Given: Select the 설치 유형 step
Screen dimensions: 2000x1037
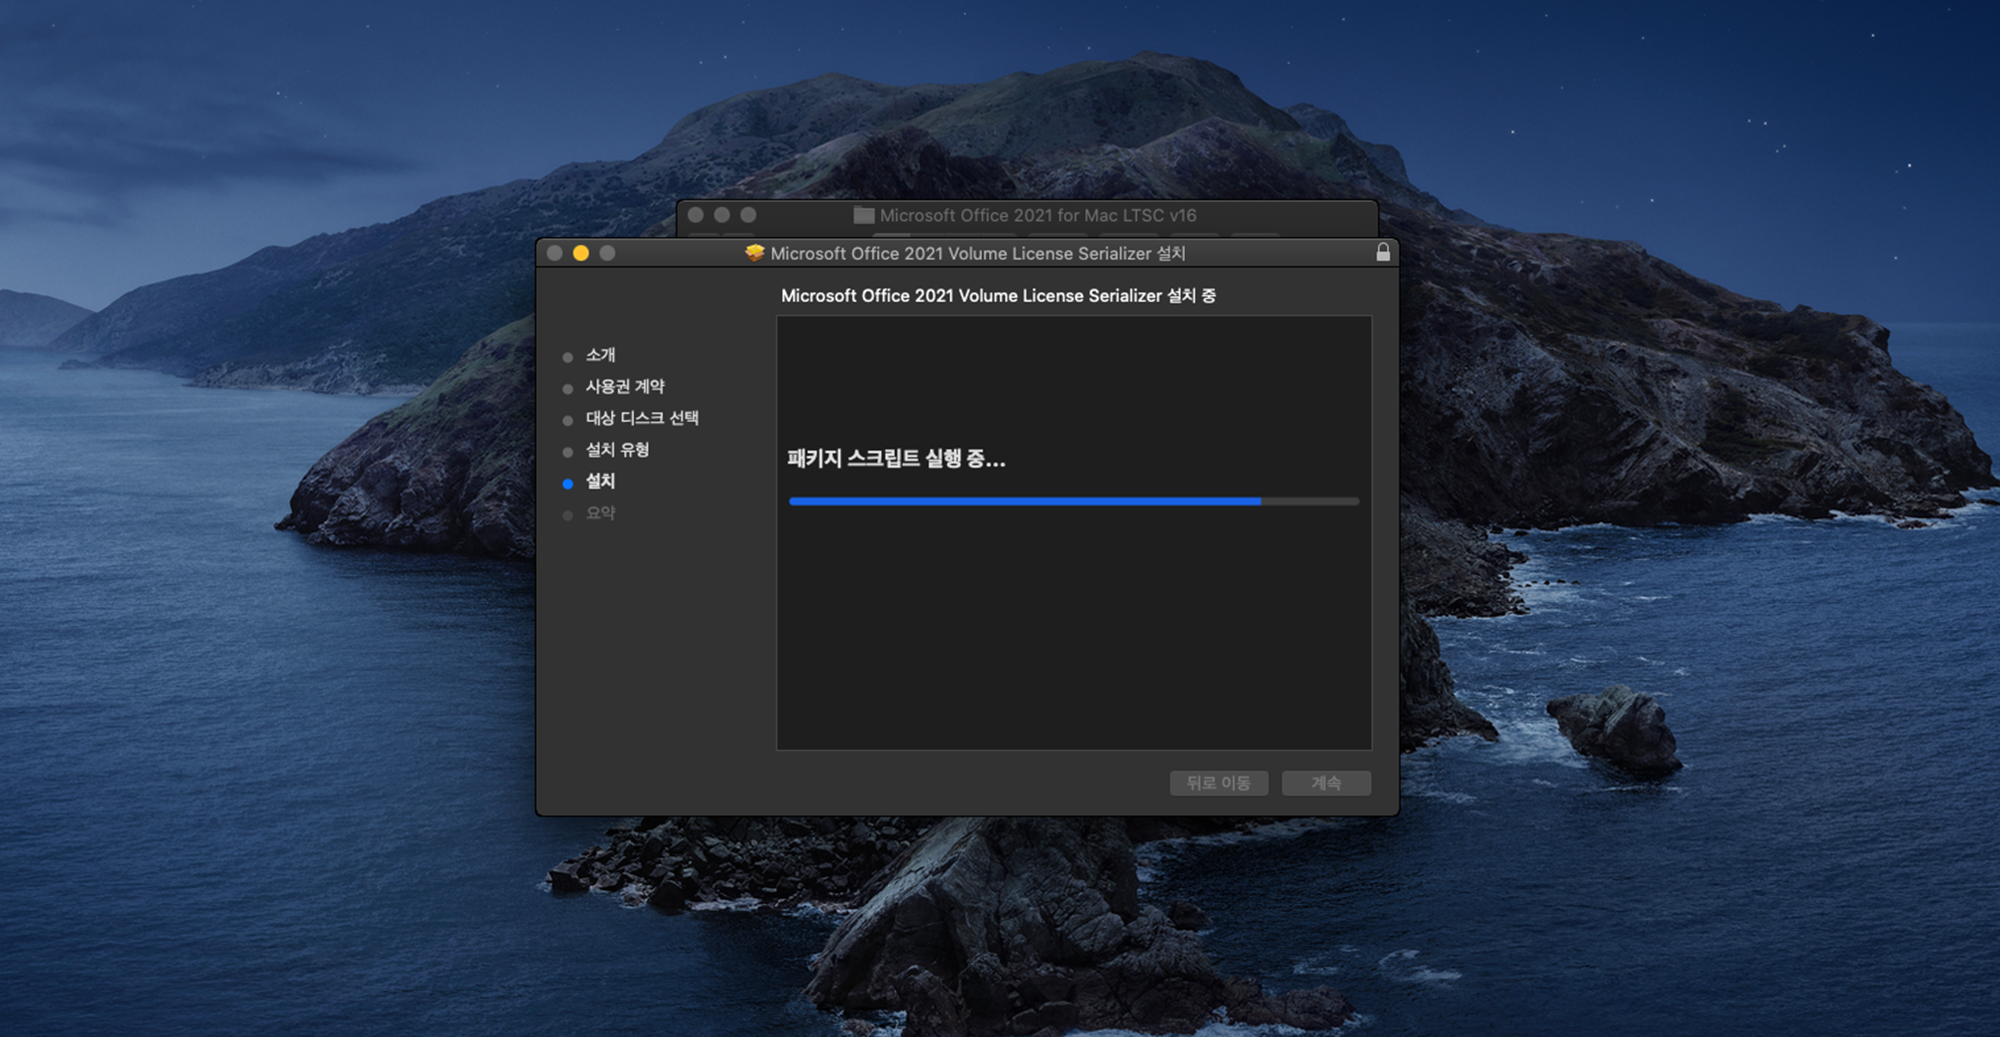Looking at the screenshot, I should pos(617,450).
